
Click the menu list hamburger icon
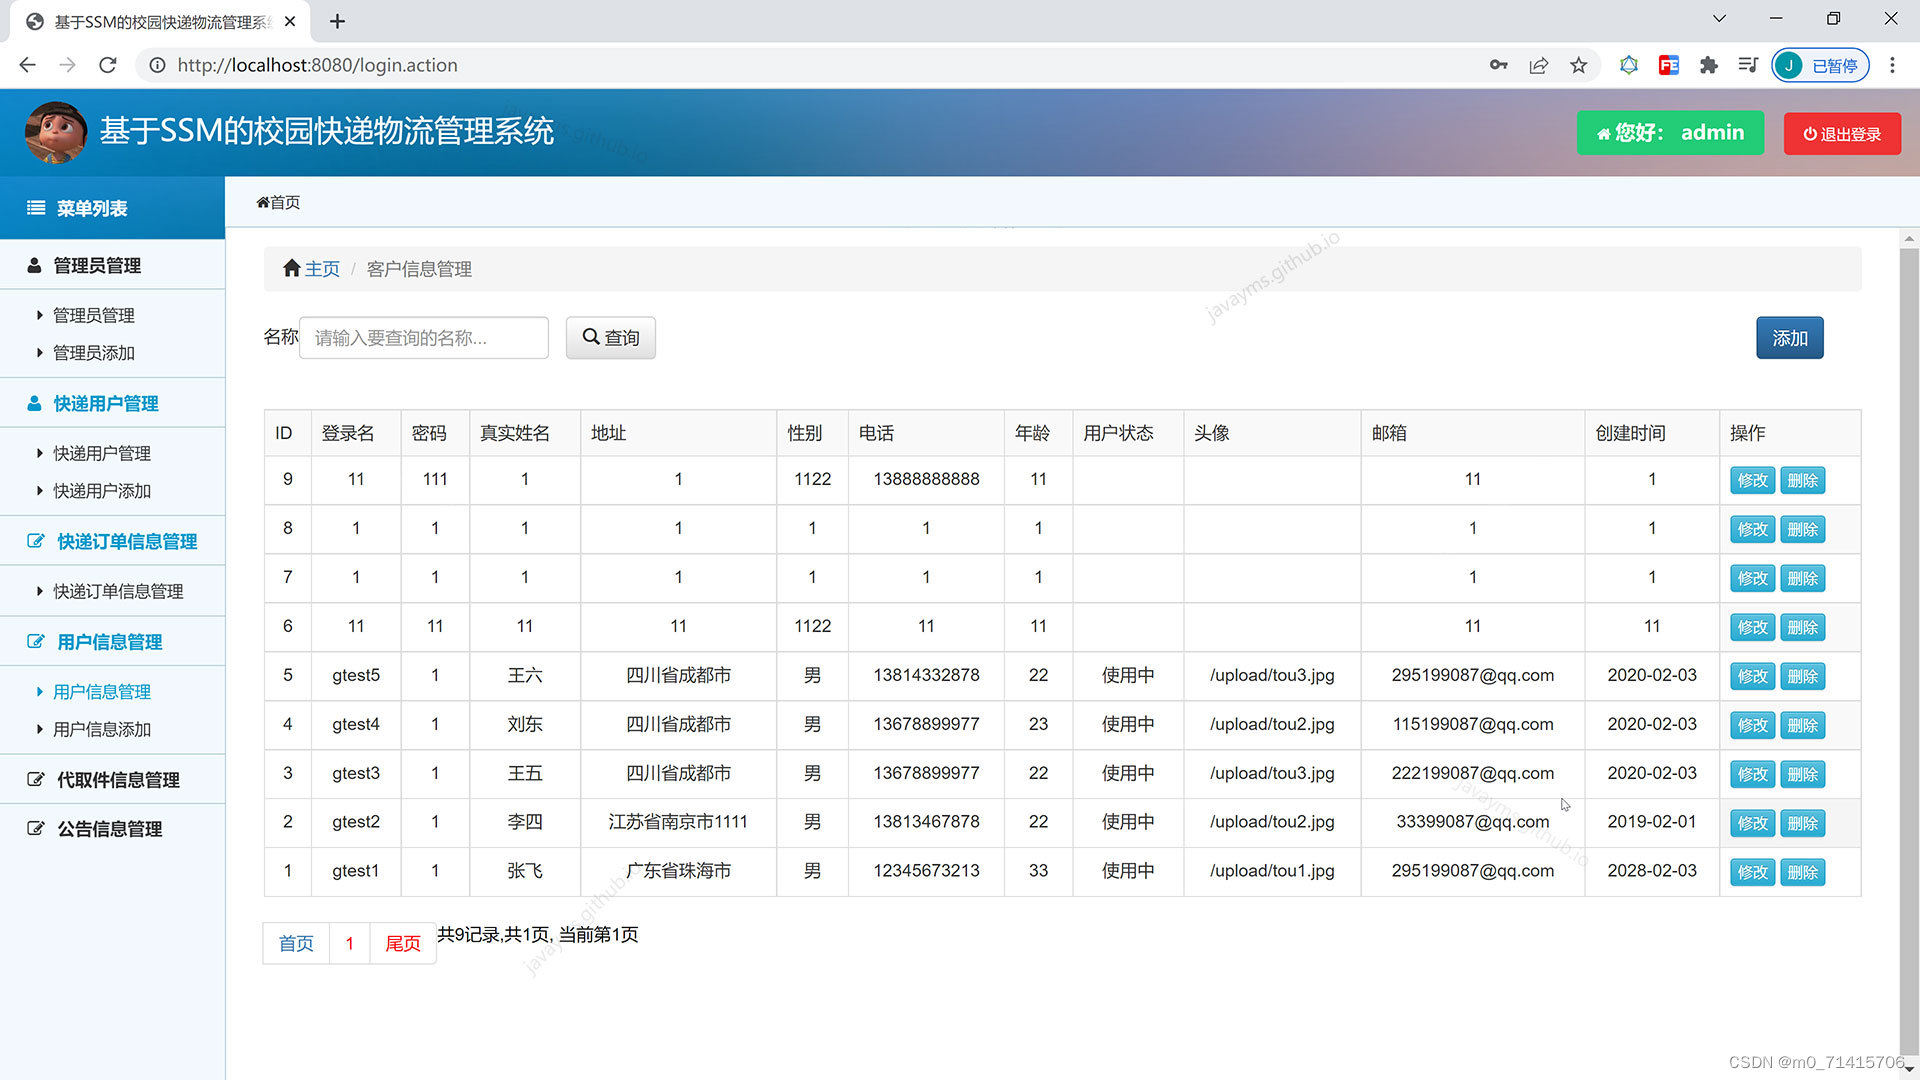[36, 208]
